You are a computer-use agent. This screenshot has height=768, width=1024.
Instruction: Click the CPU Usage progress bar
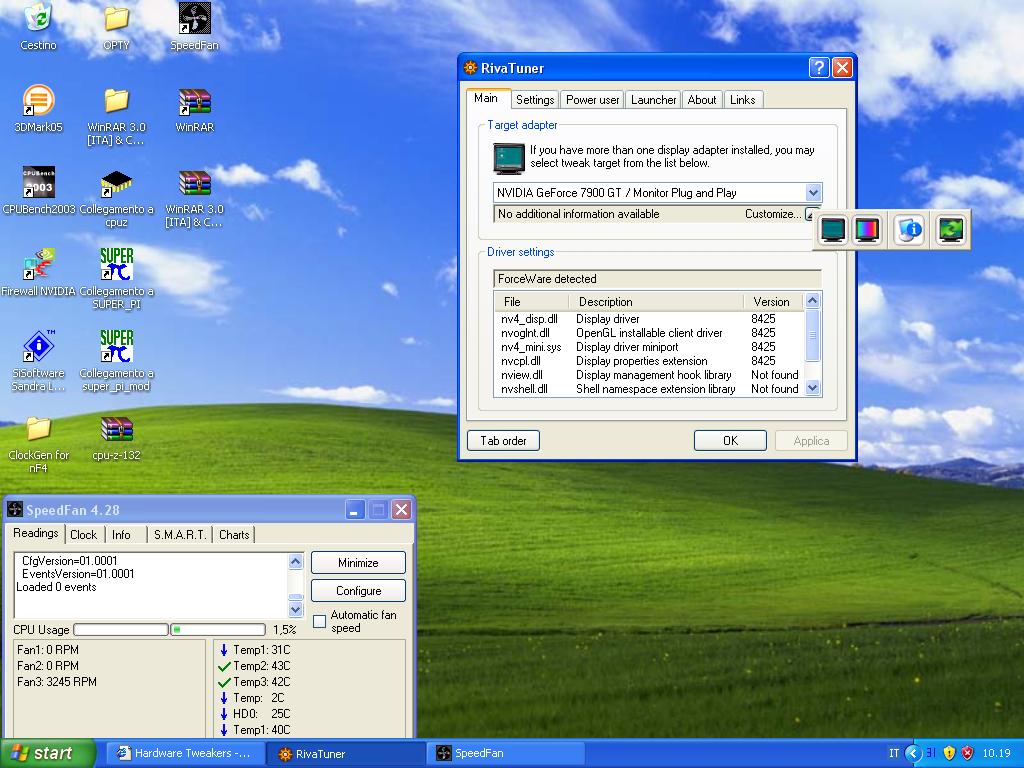click(x=170, y=630)
